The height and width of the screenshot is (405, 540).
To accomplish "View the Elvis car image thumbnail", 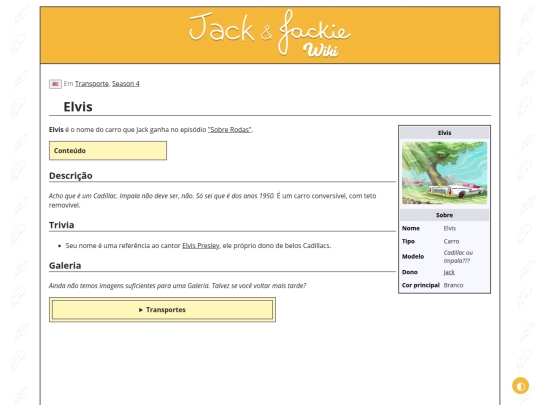I will pos(444,173).
